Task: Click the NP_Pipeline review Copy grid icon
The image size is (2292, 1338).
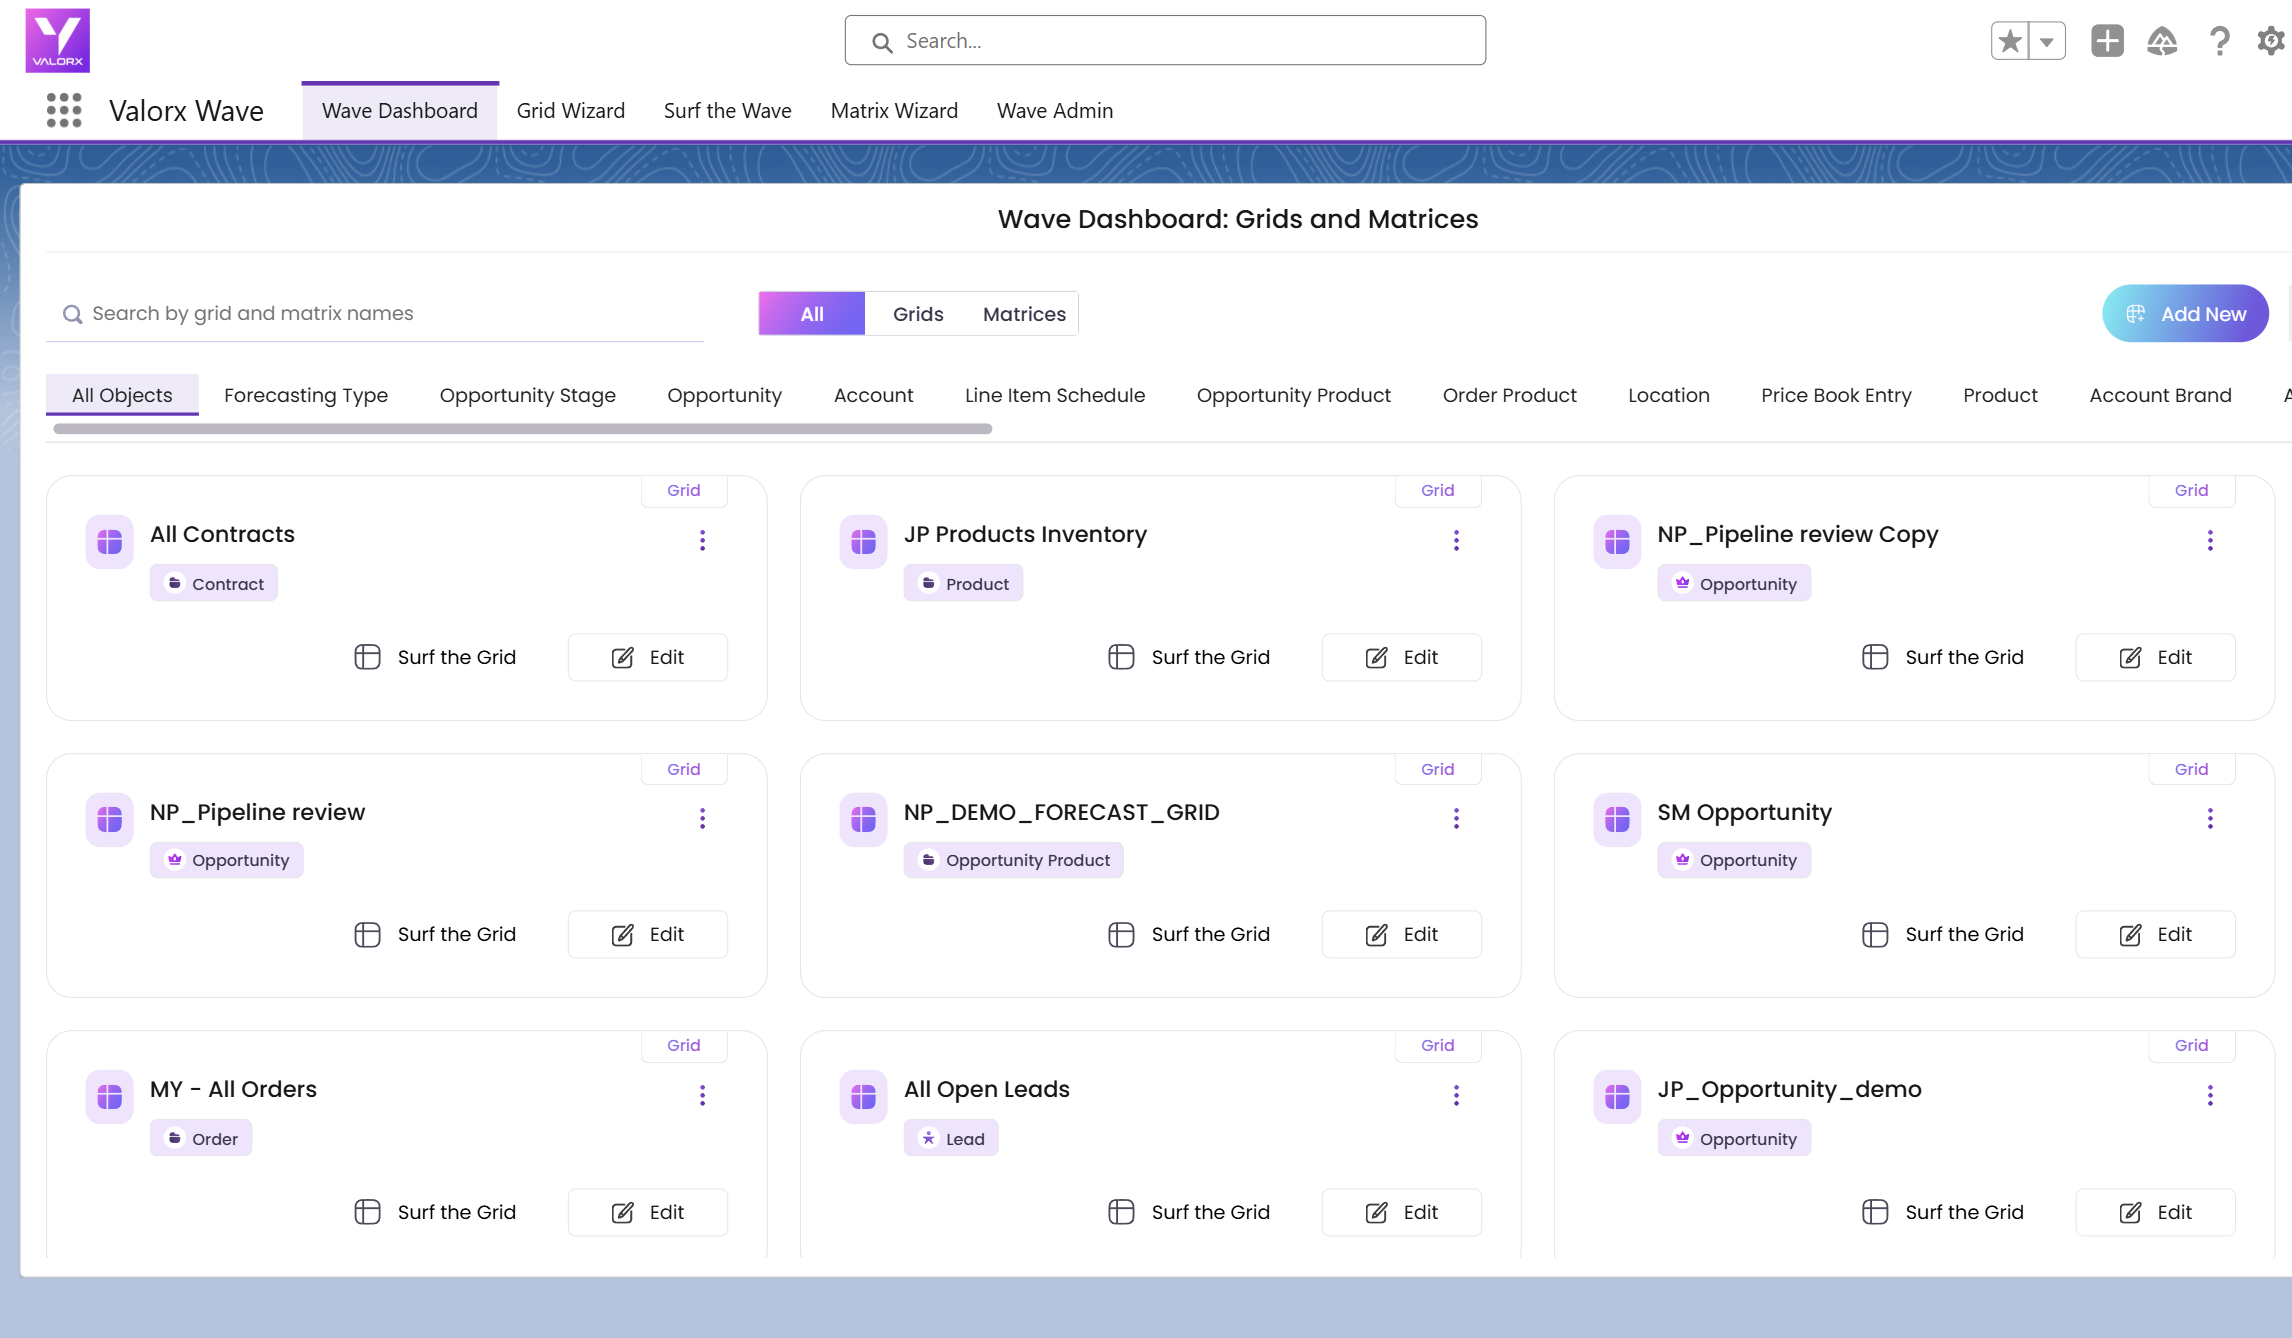Action: tap(1618, 542)
